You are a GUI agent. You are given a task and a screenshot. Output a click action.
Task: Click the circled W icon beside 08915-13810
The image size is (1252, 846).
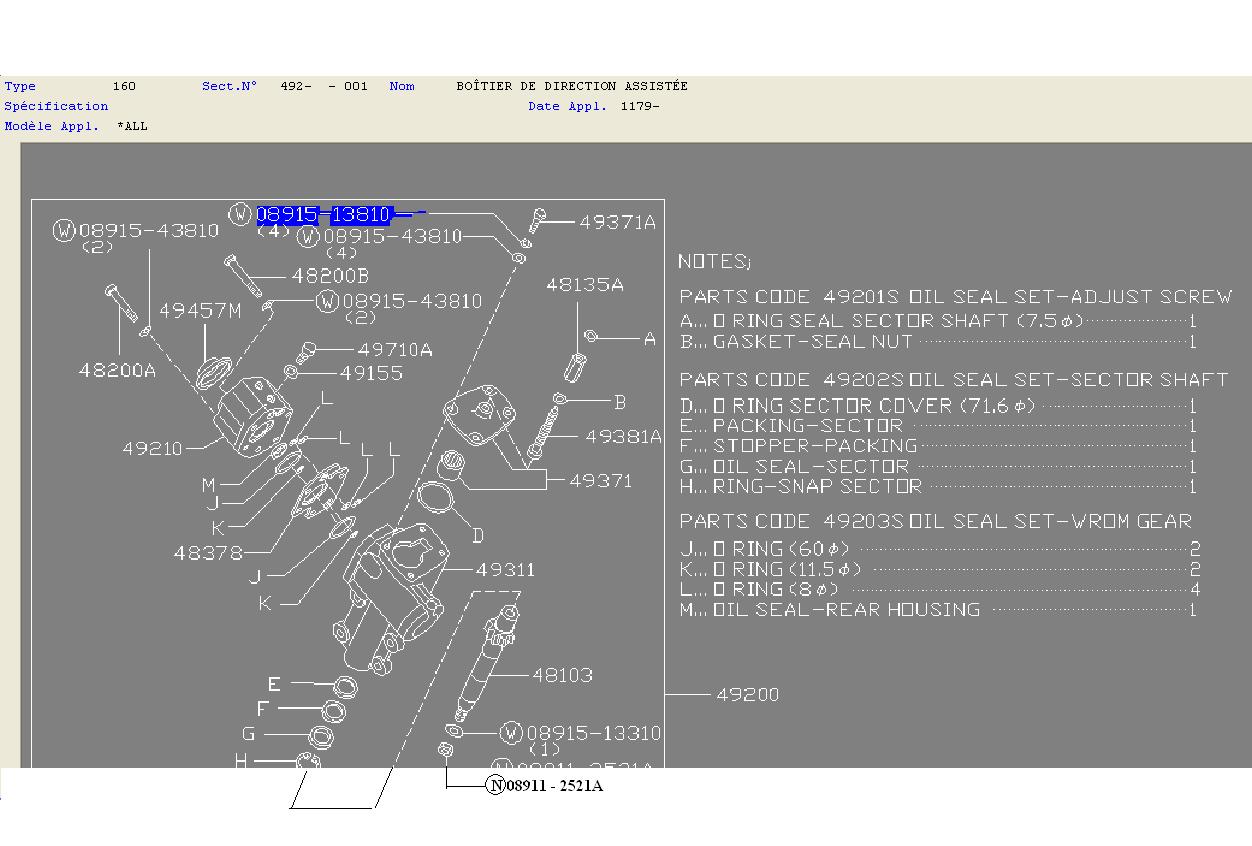[x=240, y=214]
